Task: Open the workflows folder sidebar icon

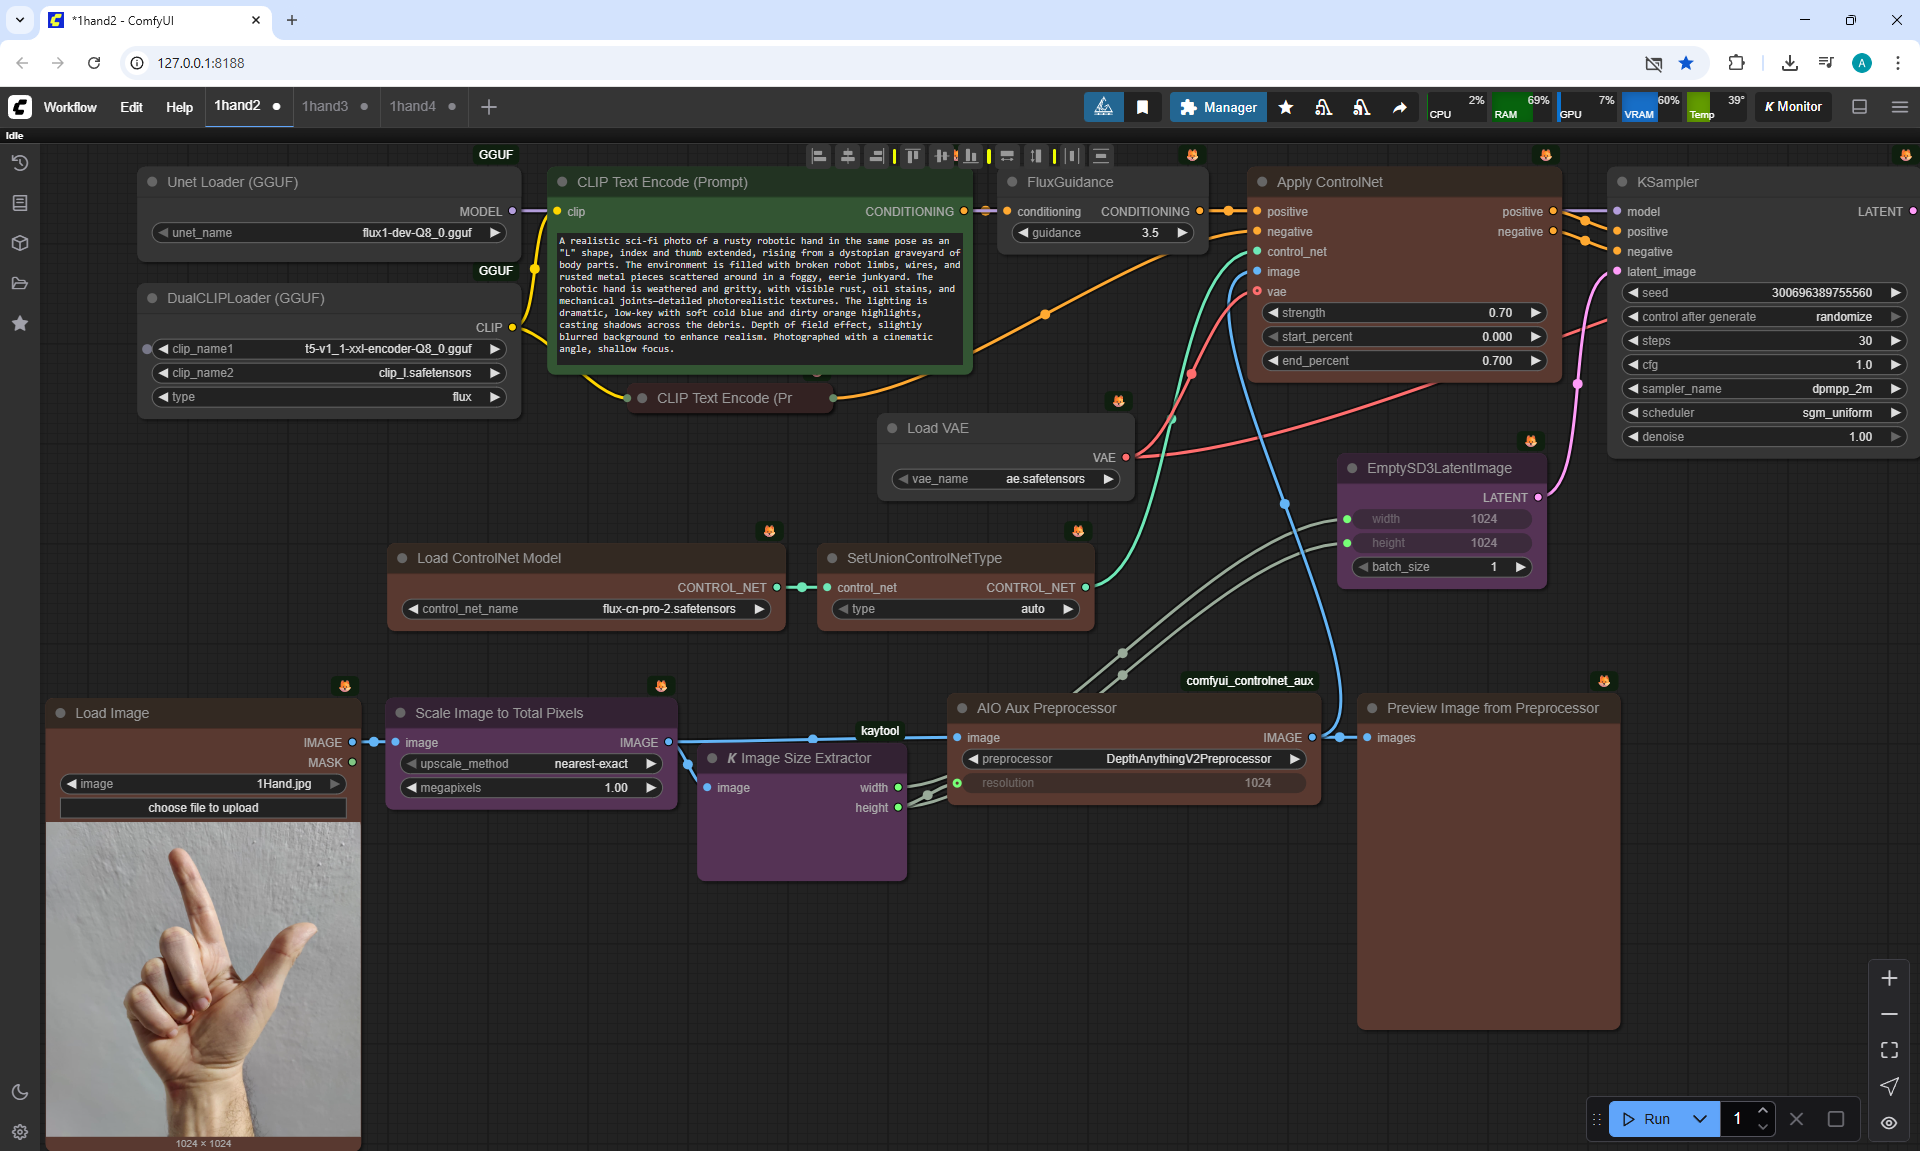Action: (20, 283)
